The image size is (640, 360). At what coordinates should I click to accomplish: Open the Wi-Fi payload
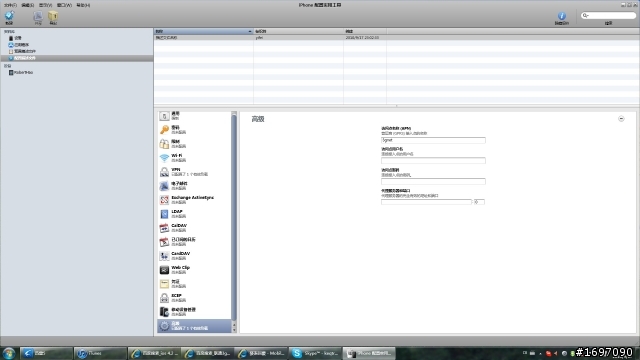click(x=194, y=158)
